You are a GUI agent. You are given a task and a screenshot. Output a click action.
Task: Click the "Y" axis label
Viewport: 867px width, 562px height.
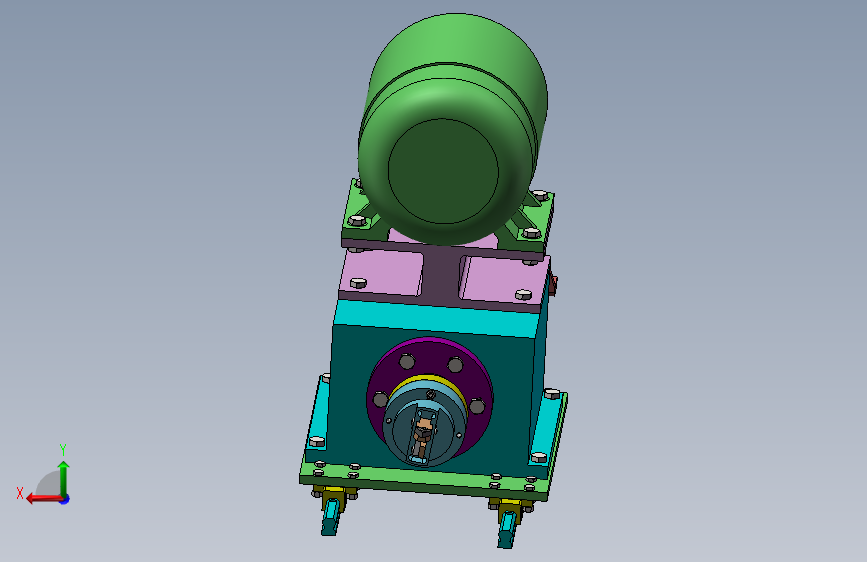click(x=63, y=449)
